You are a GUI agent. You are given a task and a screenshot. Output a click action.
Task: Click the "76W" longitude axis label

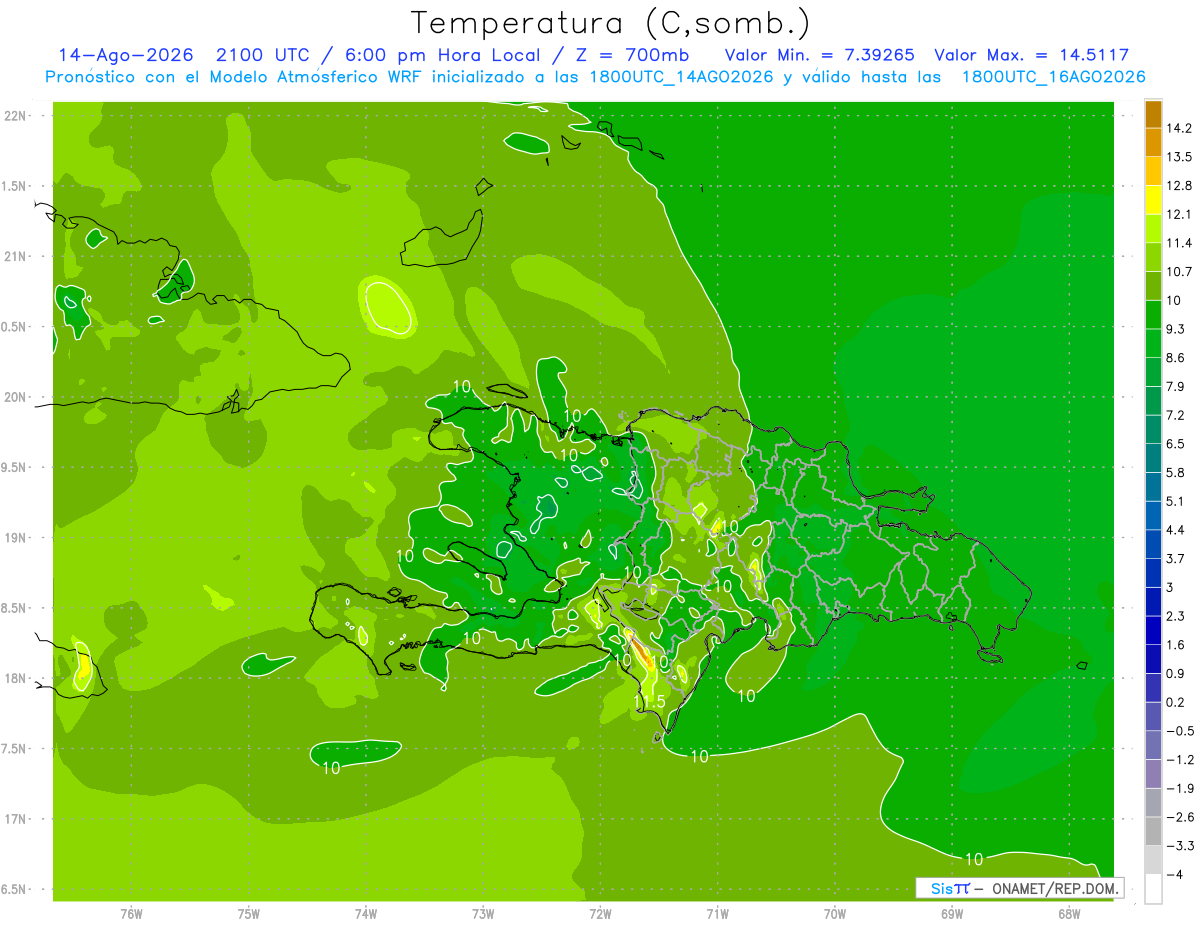(131, 914)
